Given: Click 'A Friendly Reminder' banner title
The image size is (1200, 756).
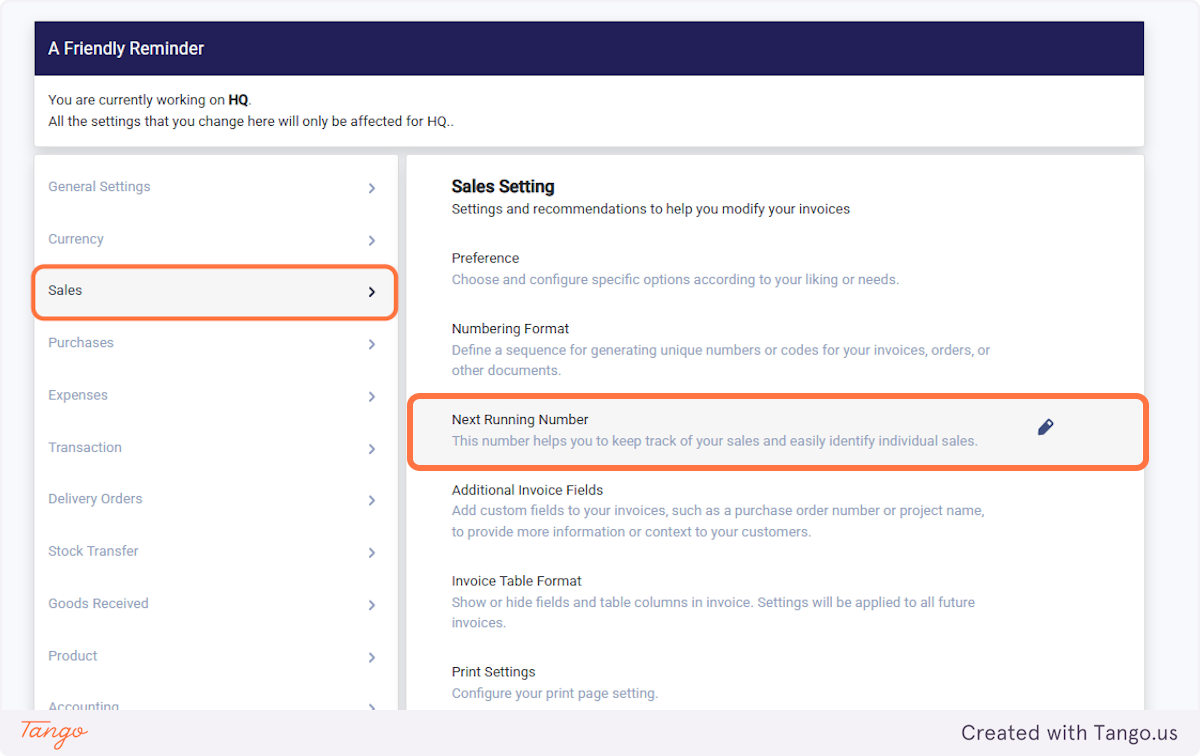Looking at the screenshot, I should click(126, 48).
